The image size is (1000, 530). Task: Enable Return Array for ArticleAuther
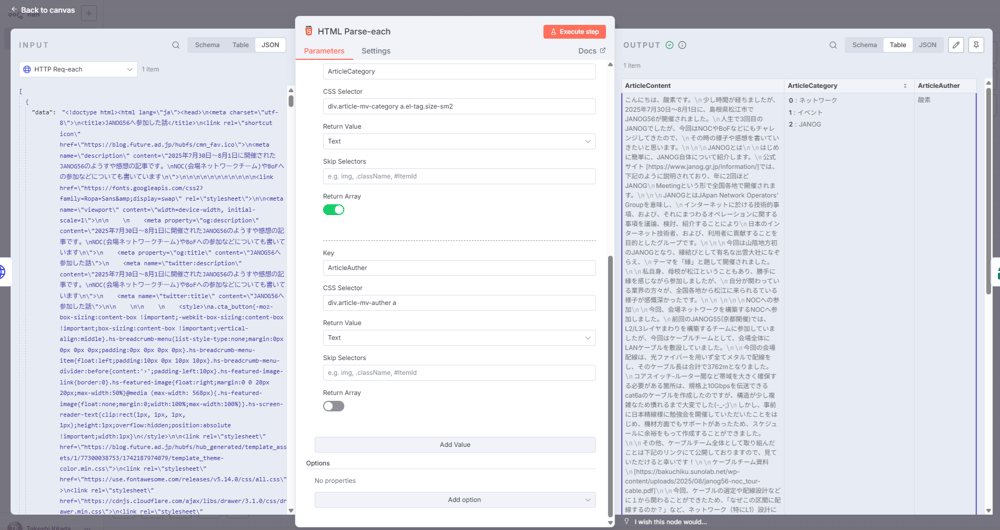333,406
